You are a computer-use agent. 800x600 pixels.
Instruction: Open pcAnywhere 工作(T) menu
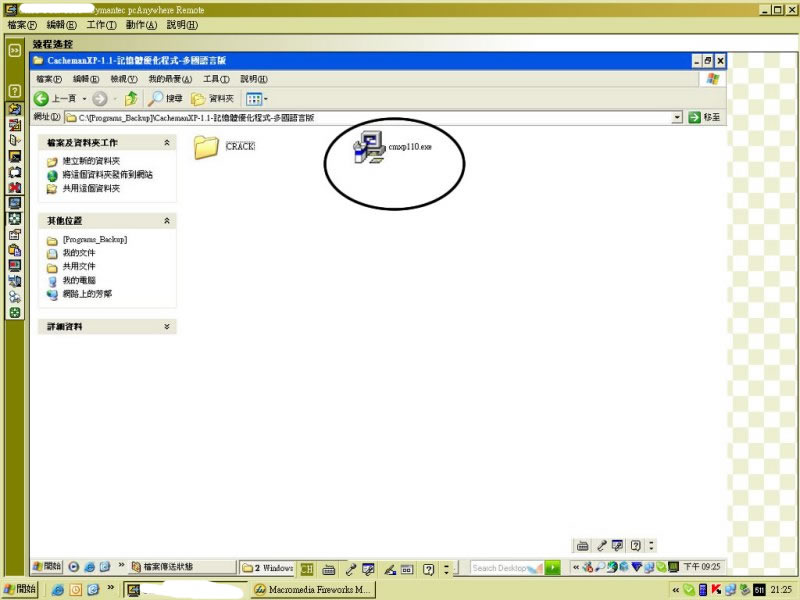pos(101,25)
